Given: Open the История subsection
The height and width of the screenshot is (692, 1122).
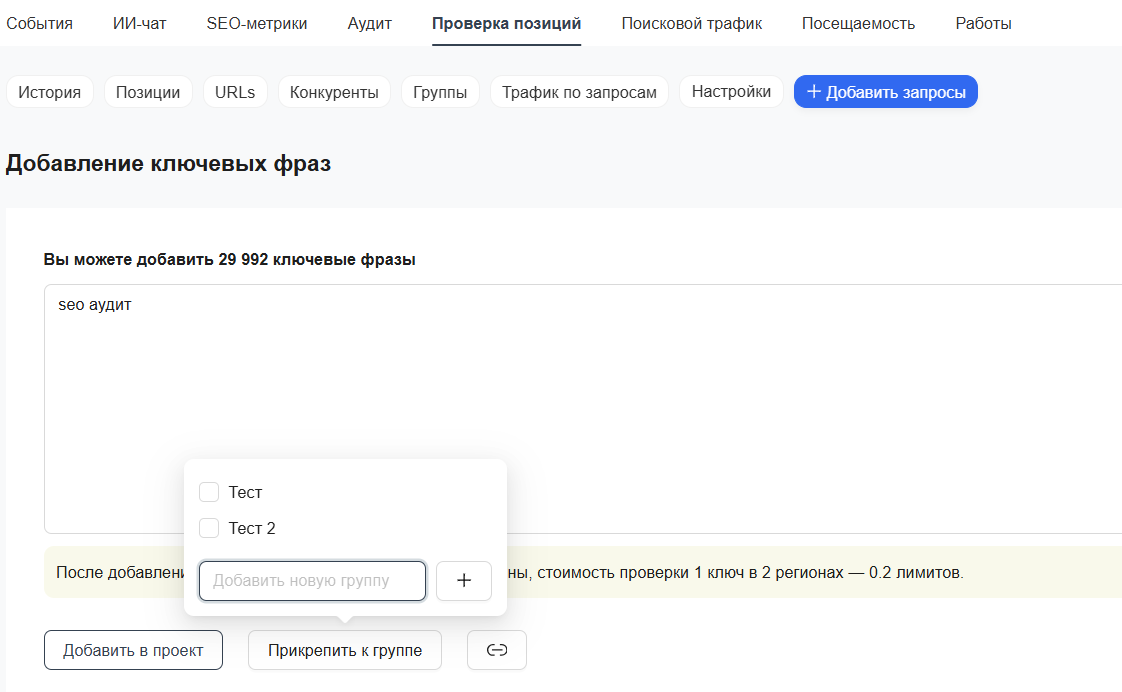Looking at the screenshot, I should click(x=50, y=92).
